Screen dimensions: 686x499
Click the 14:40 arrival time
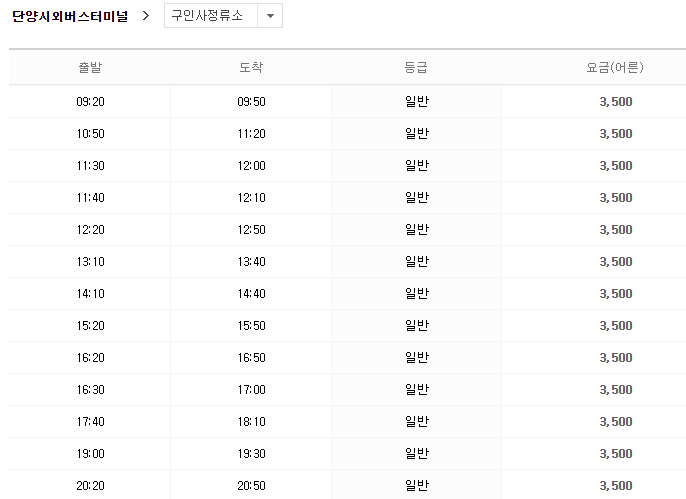tap(251, 294)
